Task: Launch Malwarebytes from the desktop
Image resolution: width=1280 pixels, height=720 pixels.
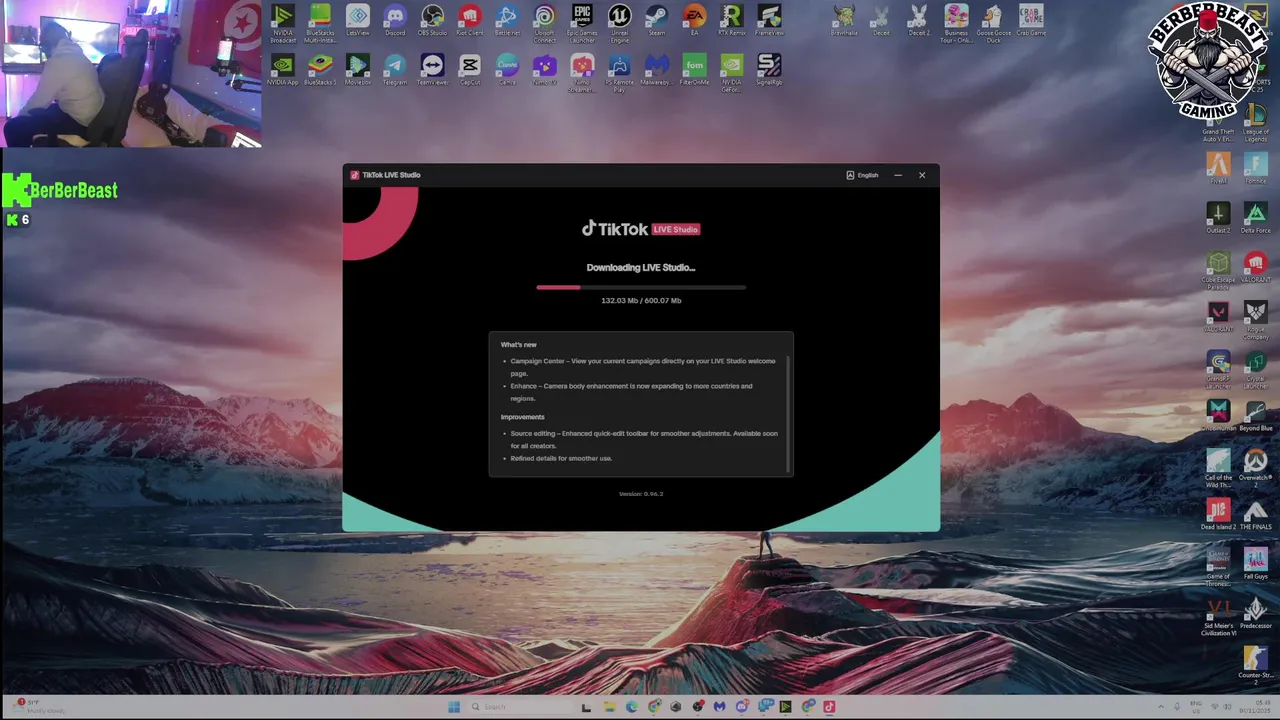Action: click(657, 70)
